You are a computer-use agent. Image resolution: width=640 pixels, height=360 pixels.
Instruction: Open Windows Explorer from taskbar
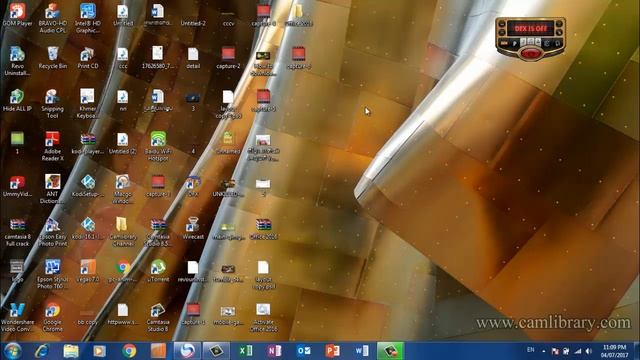pos(71,351)
